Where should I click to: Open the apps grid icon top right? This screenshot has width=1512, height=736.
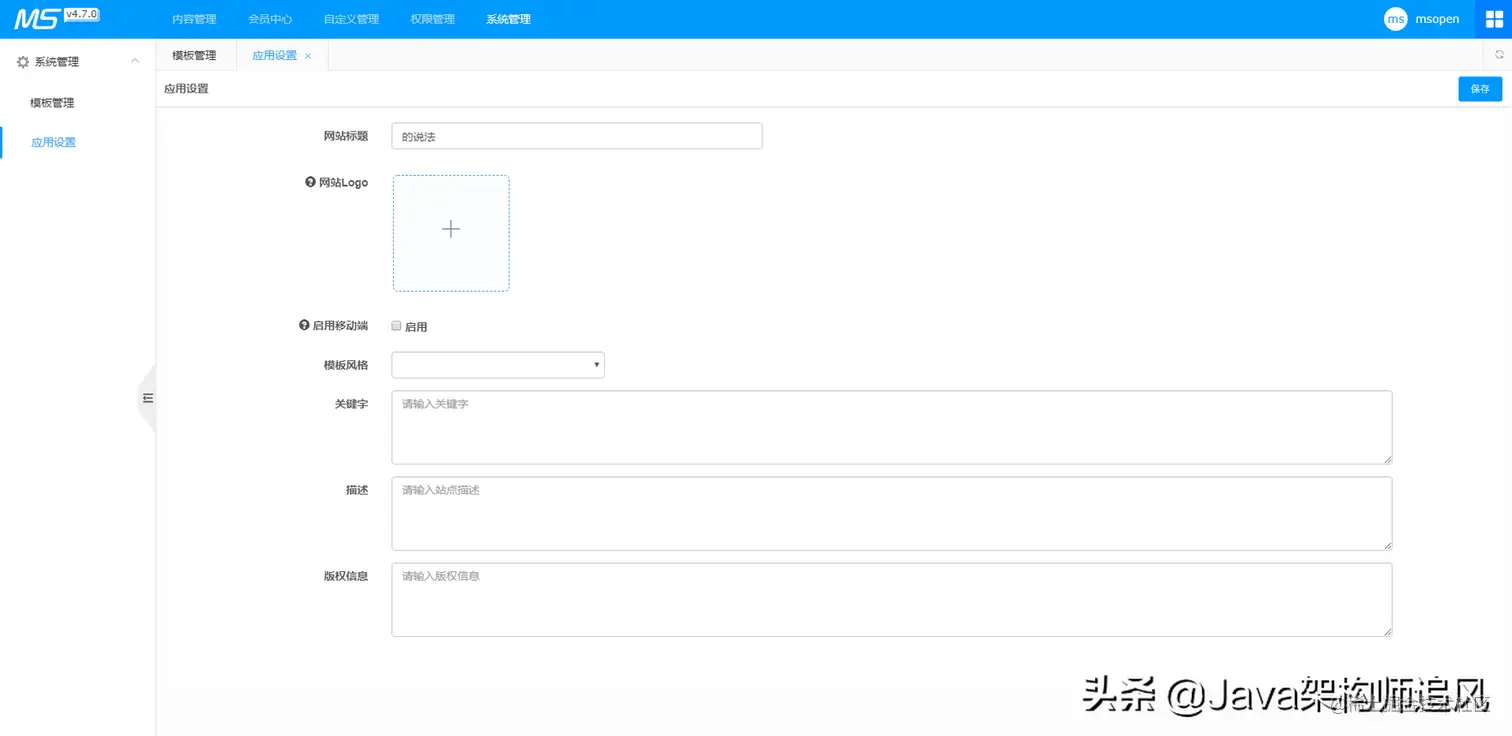coord(1494,18)
